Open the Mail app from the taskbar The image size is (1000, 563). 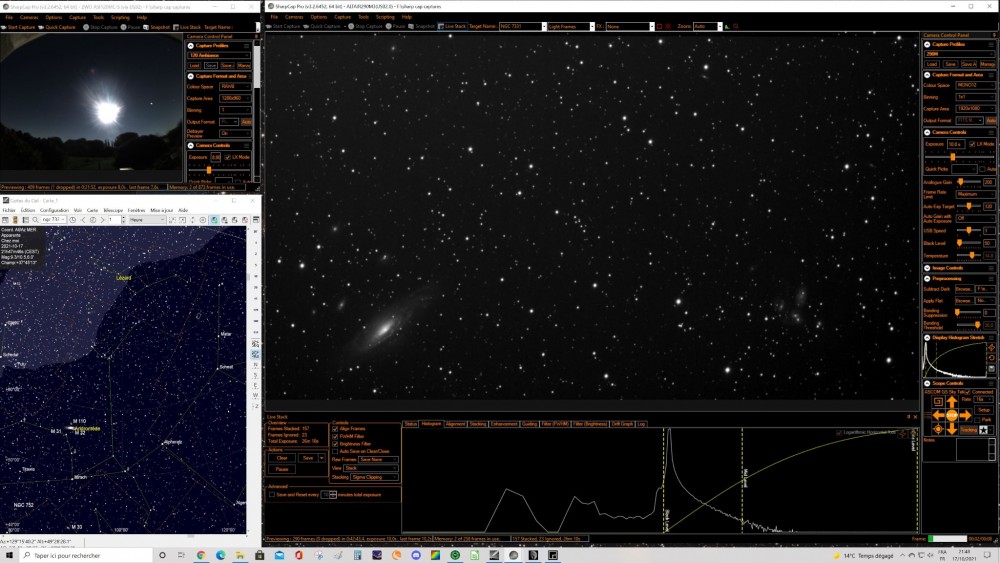(x=279, y=555)
